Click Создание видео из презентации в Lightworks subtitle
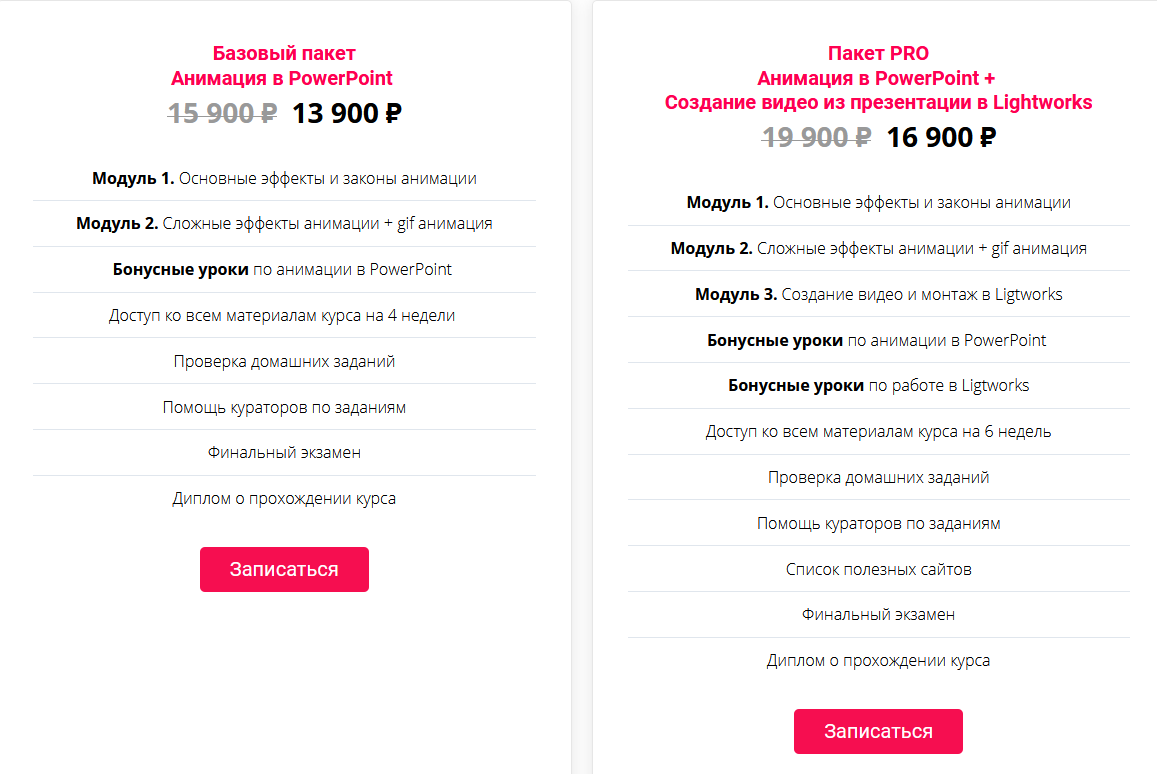This screenshot has width=1157, height=774. [x=878, y=102]
